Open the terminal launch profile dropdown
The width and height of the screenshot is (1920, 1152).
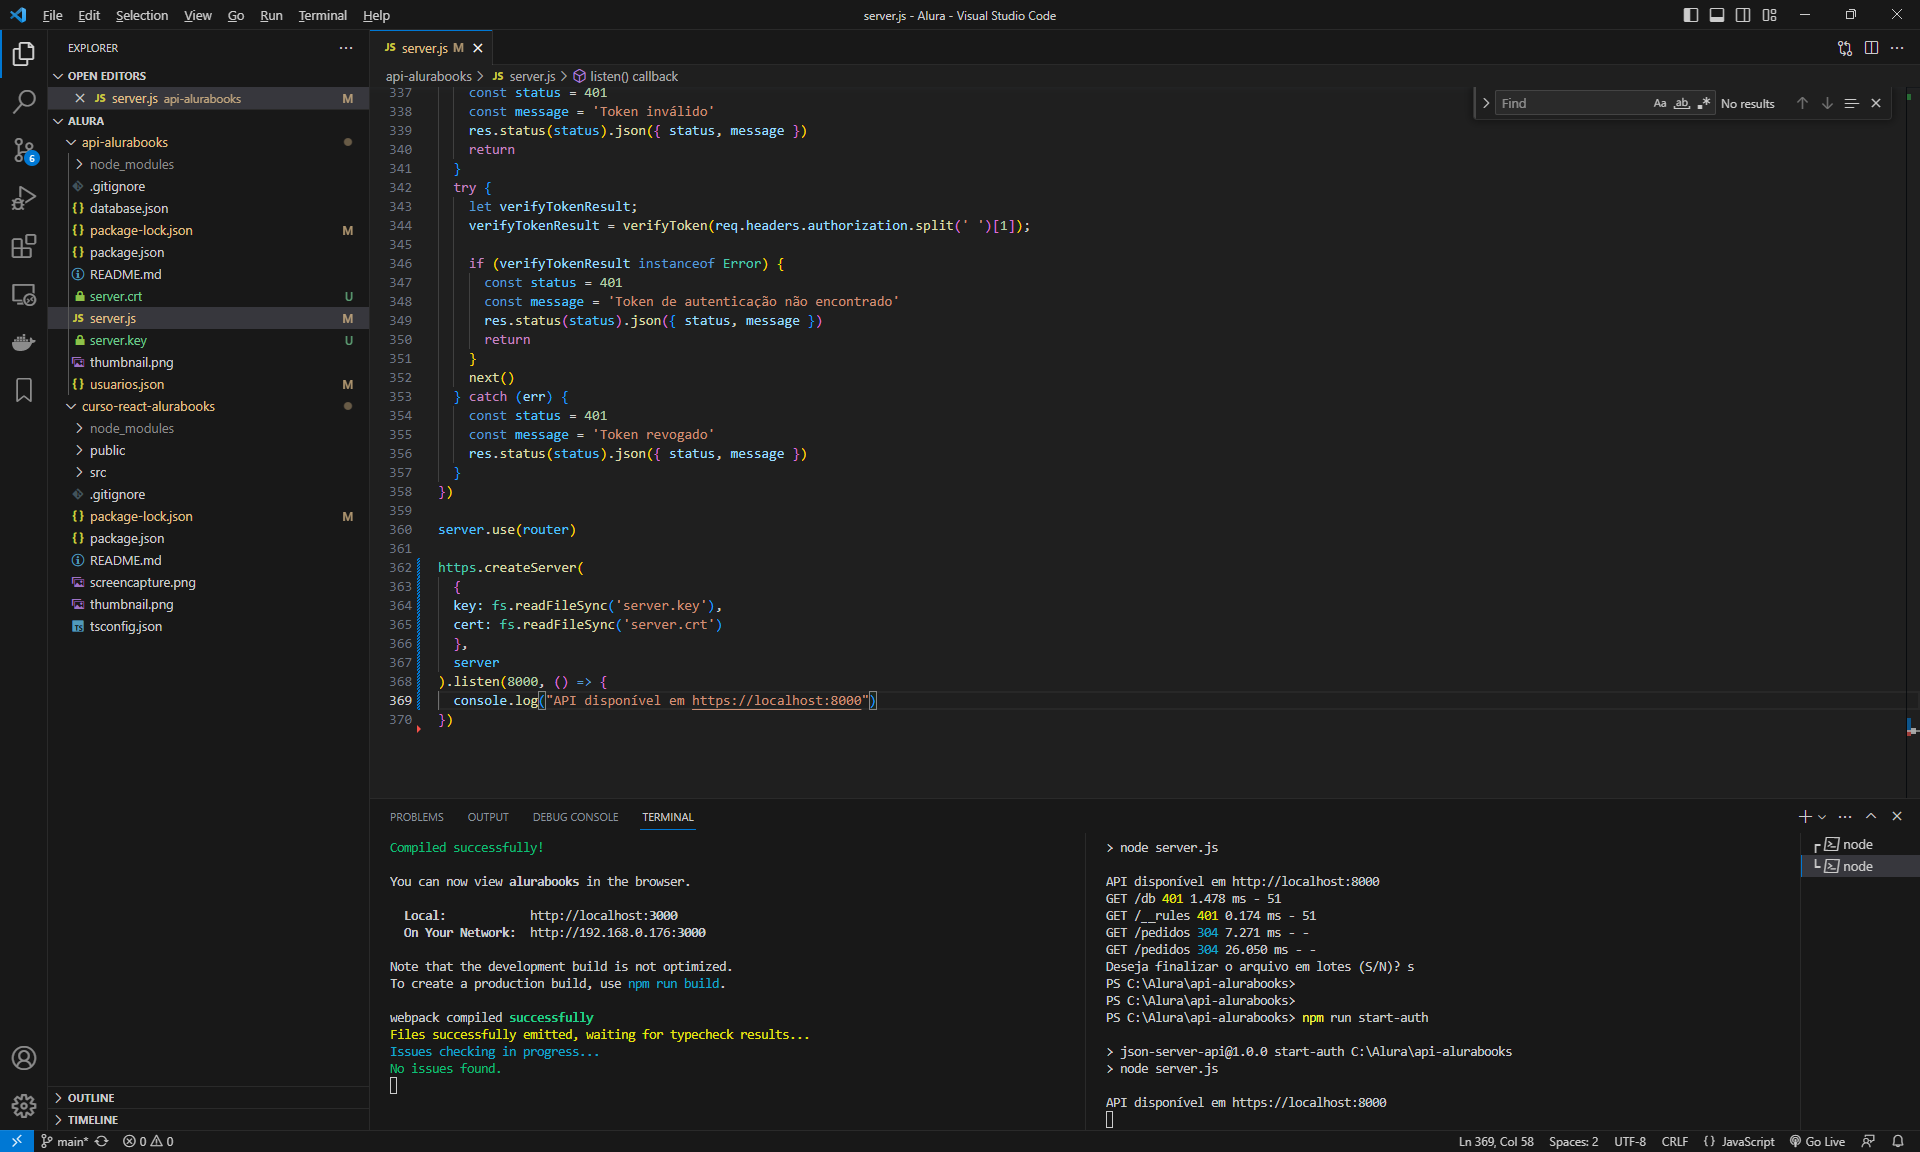[x=1822, y=817]
